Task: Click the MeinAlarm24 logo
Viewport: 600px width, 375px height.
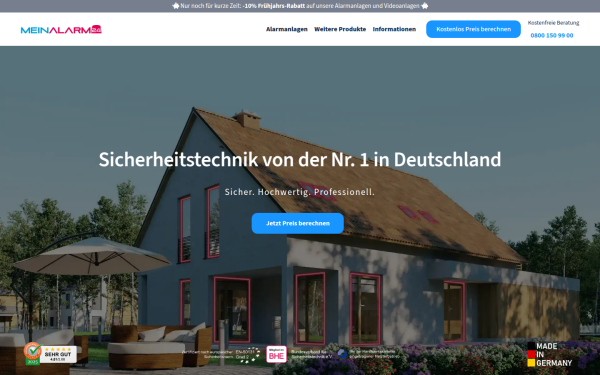Action: point(61,29)
